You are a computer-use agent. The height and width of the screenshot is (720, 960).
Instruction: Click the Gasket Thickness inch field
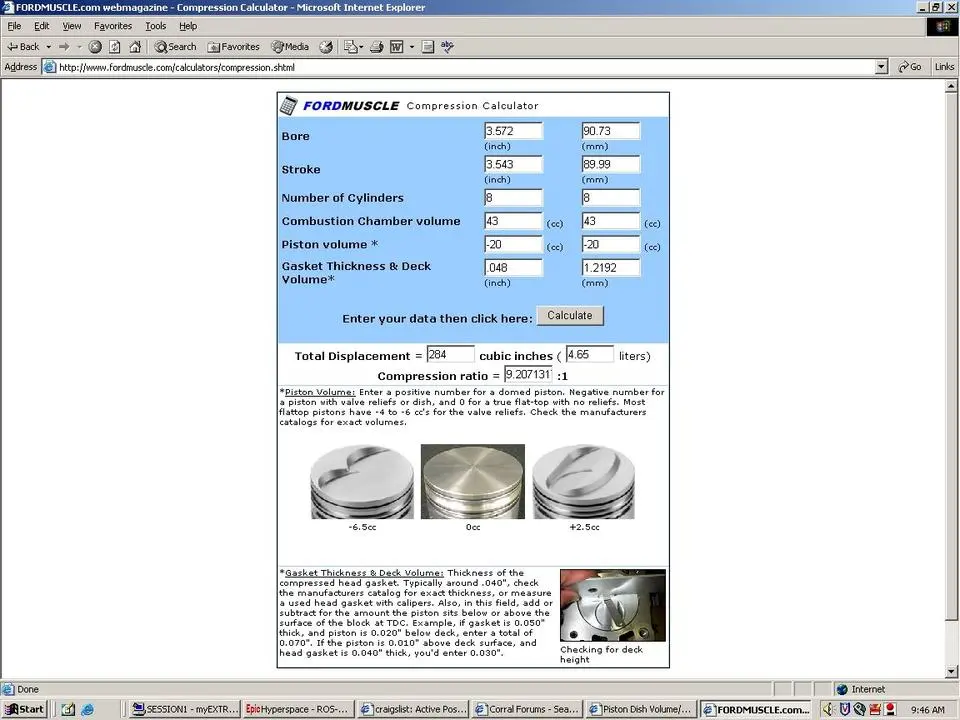513,268
